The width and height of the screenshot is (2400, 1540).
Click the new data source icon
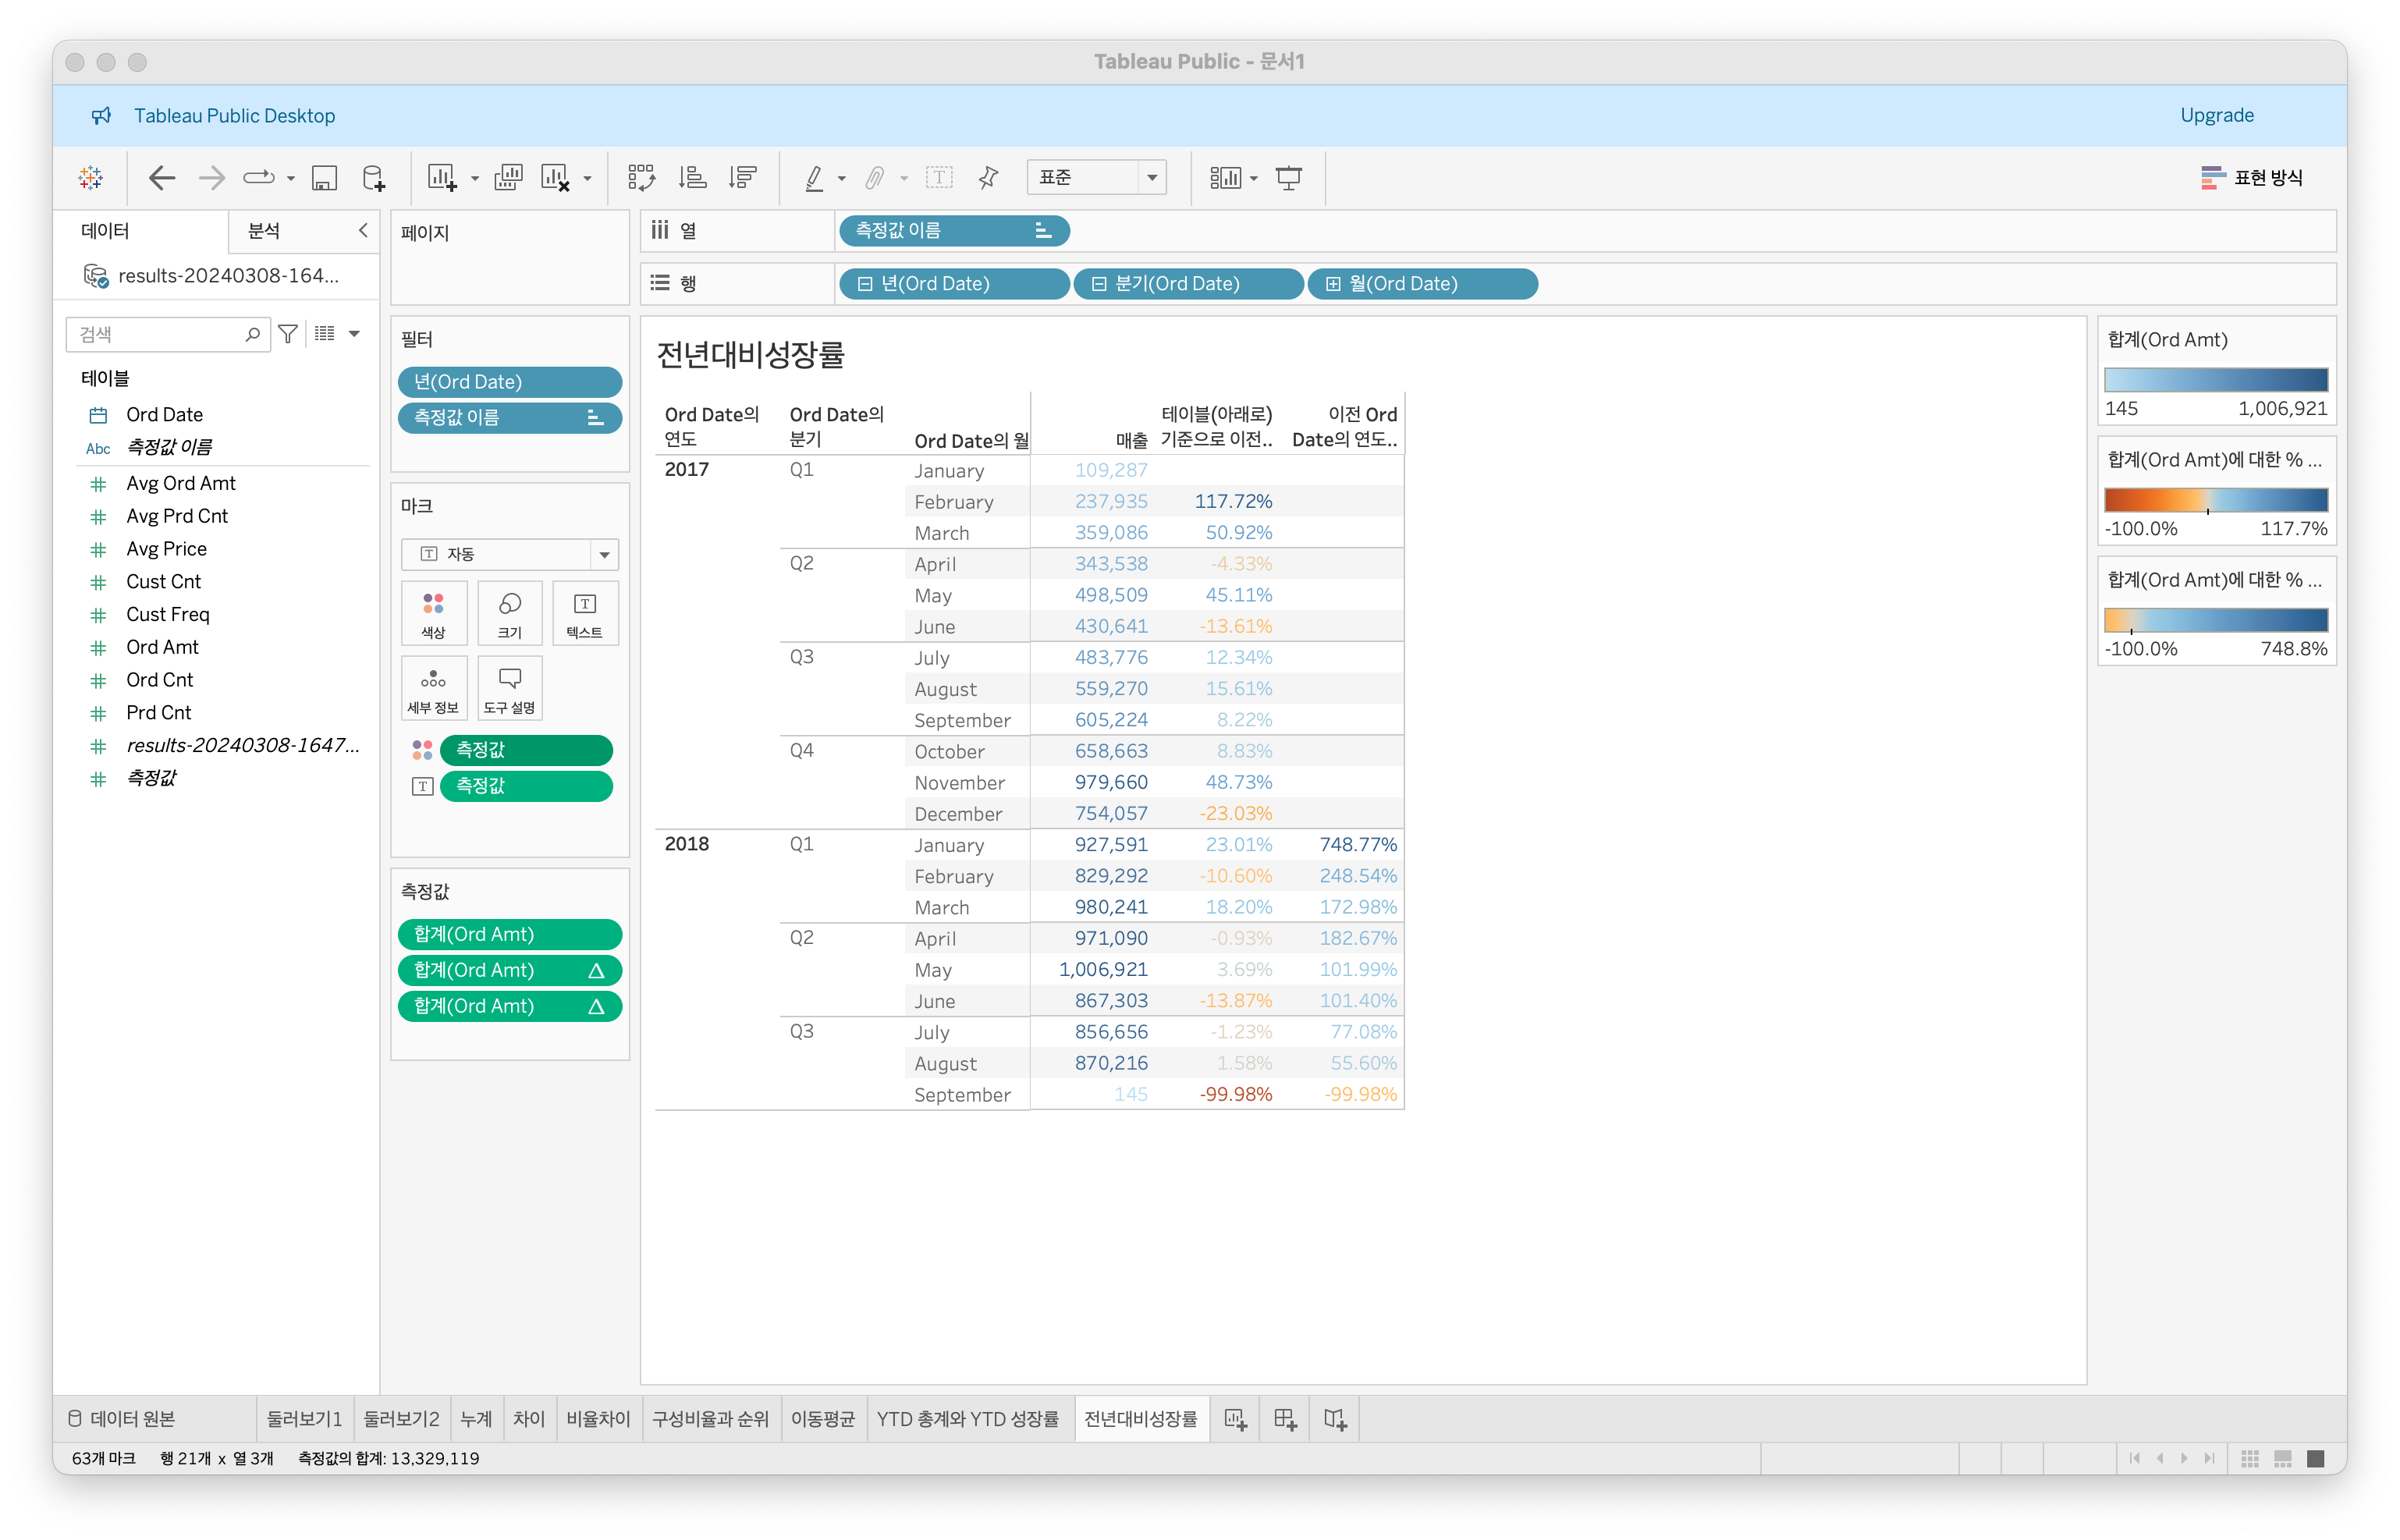373,178
